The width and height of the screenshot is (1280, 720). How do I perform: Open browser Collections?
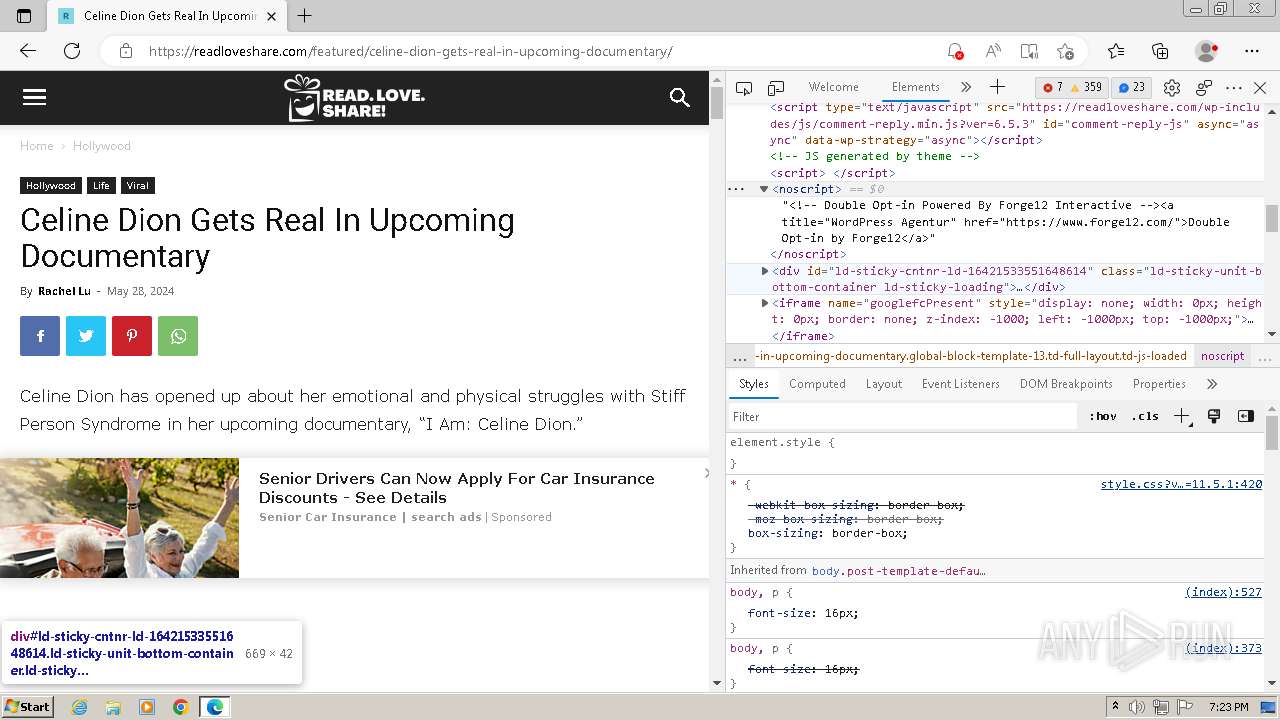(x=1160, y=51)
